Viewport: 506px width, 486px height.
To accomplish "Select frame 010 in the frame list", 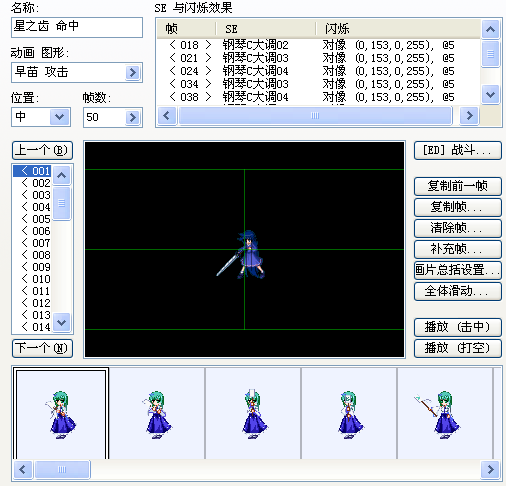I will pyautogui.click(x=32, y=279).
